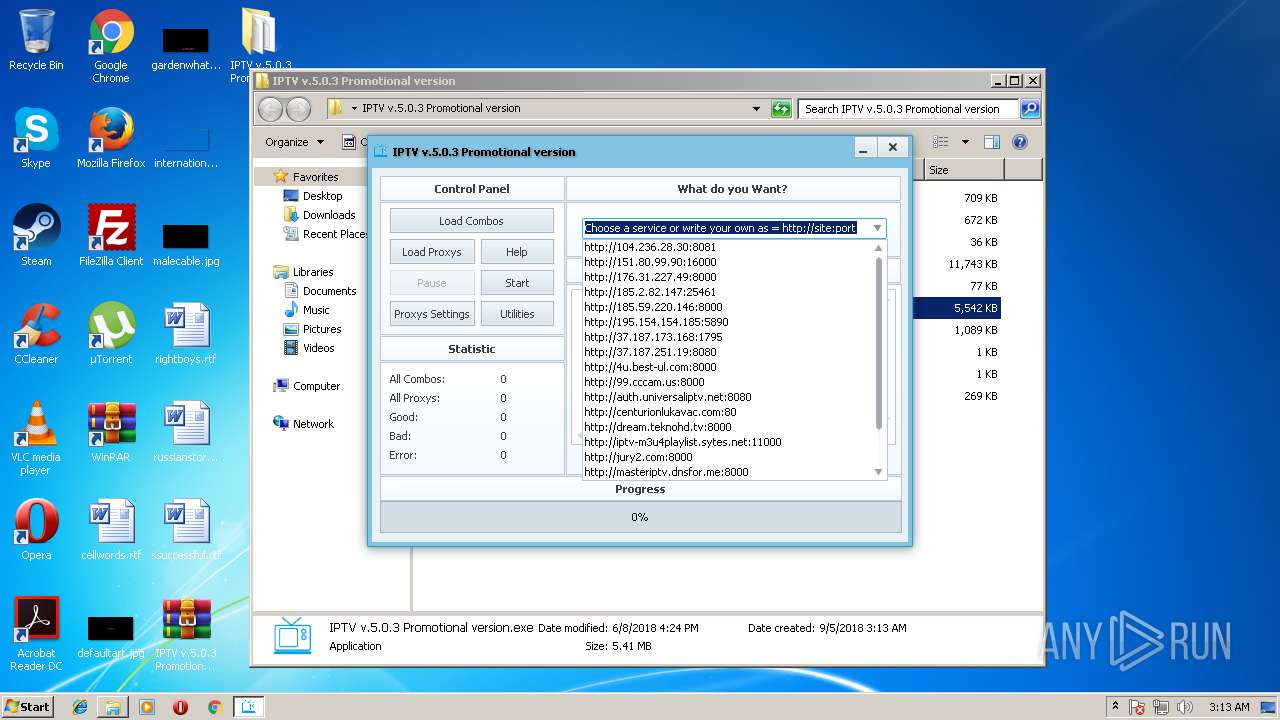
Task: Click Internet Explorer taskbar icon
Action: tap(80, 707)
